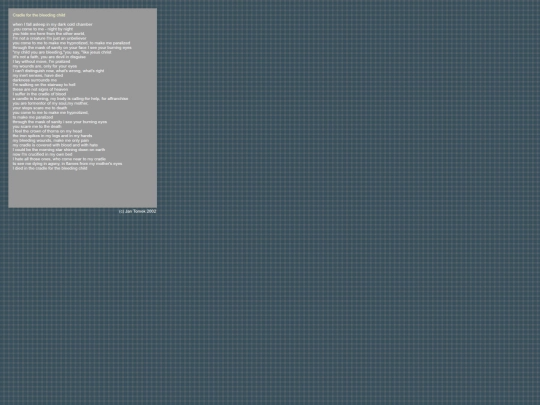Click the line 'my cradle is covered with blood and with hate'
Image resolution: width=540 pixels, height=405 pixels.
(x=55, y=145)
